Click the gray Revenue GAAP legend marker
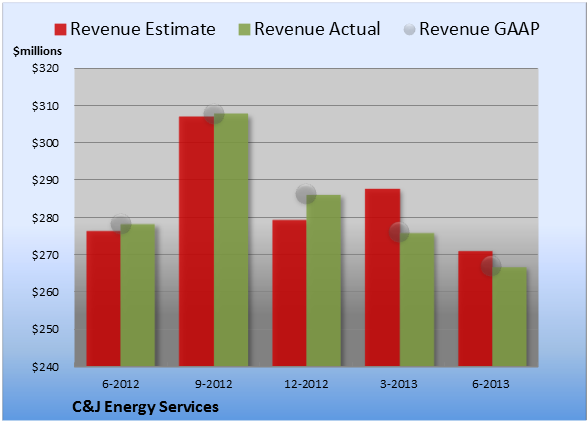Viewport: 588px width, 422px height. [x=409, y=29]
